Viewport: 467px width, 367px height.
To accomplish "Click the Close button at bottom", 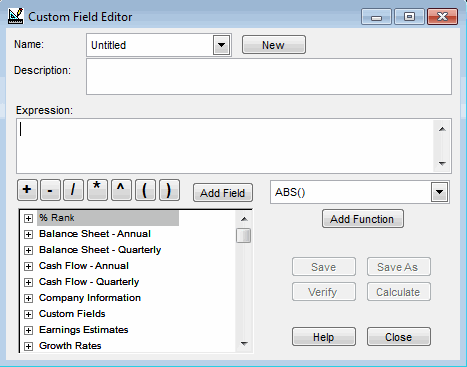I will pos(399,337).
